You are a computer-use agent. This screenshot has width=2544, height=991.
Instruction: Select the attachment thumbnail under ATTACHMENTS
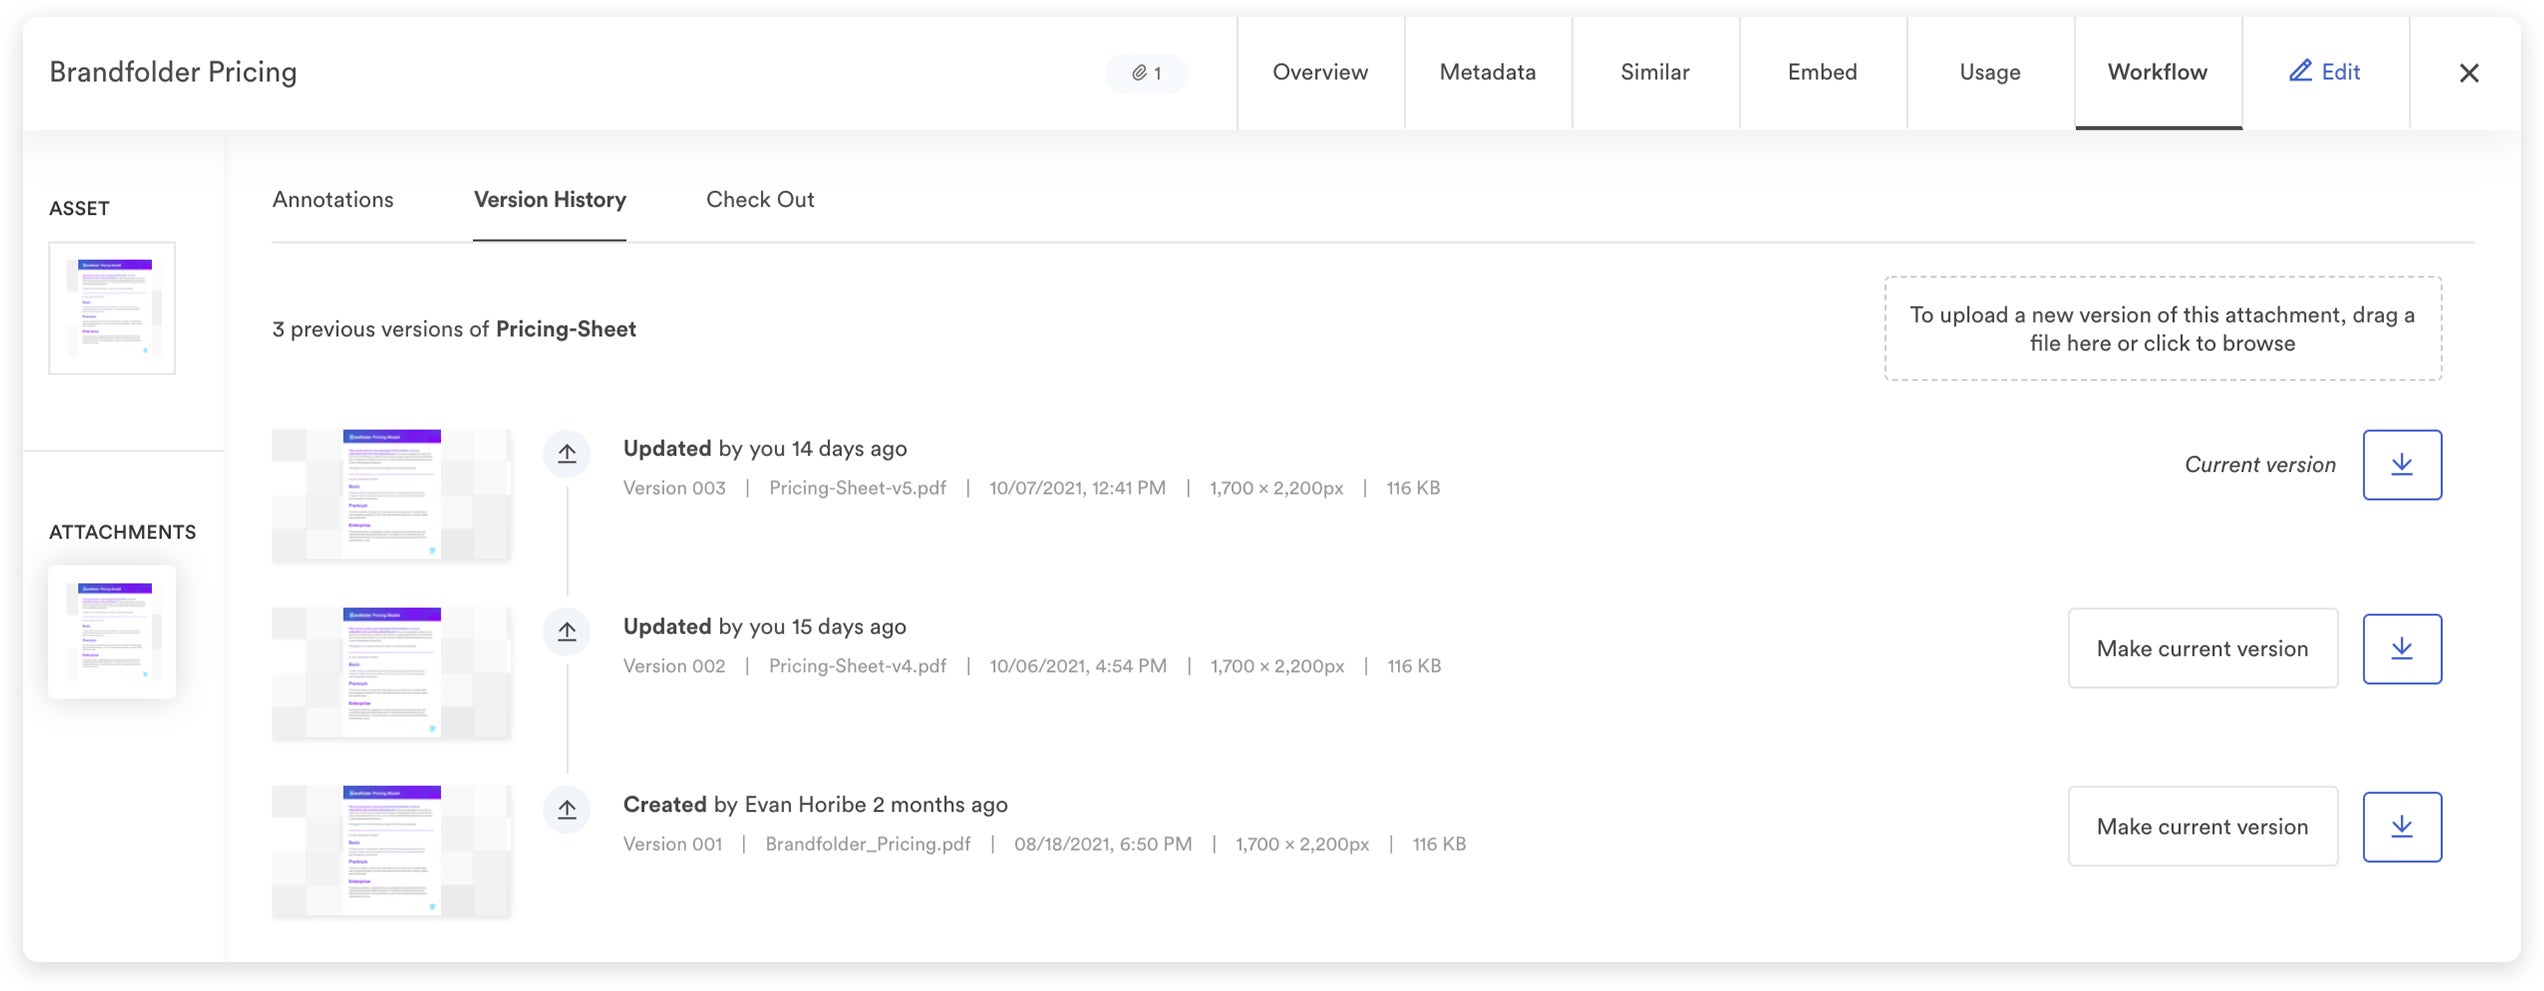[112, 632]
